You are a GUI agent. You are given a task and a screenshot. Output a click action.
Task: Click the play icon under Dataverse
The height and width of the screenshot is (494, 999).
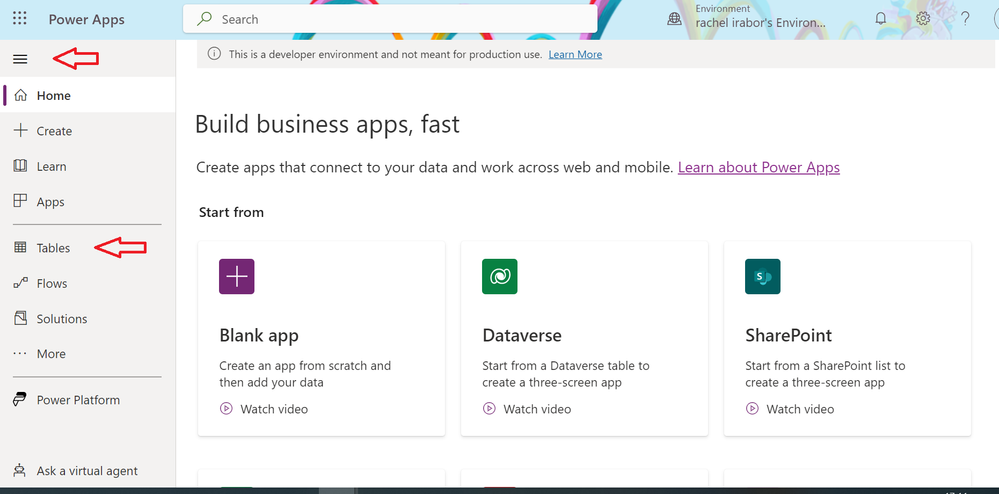pos(489,409)
